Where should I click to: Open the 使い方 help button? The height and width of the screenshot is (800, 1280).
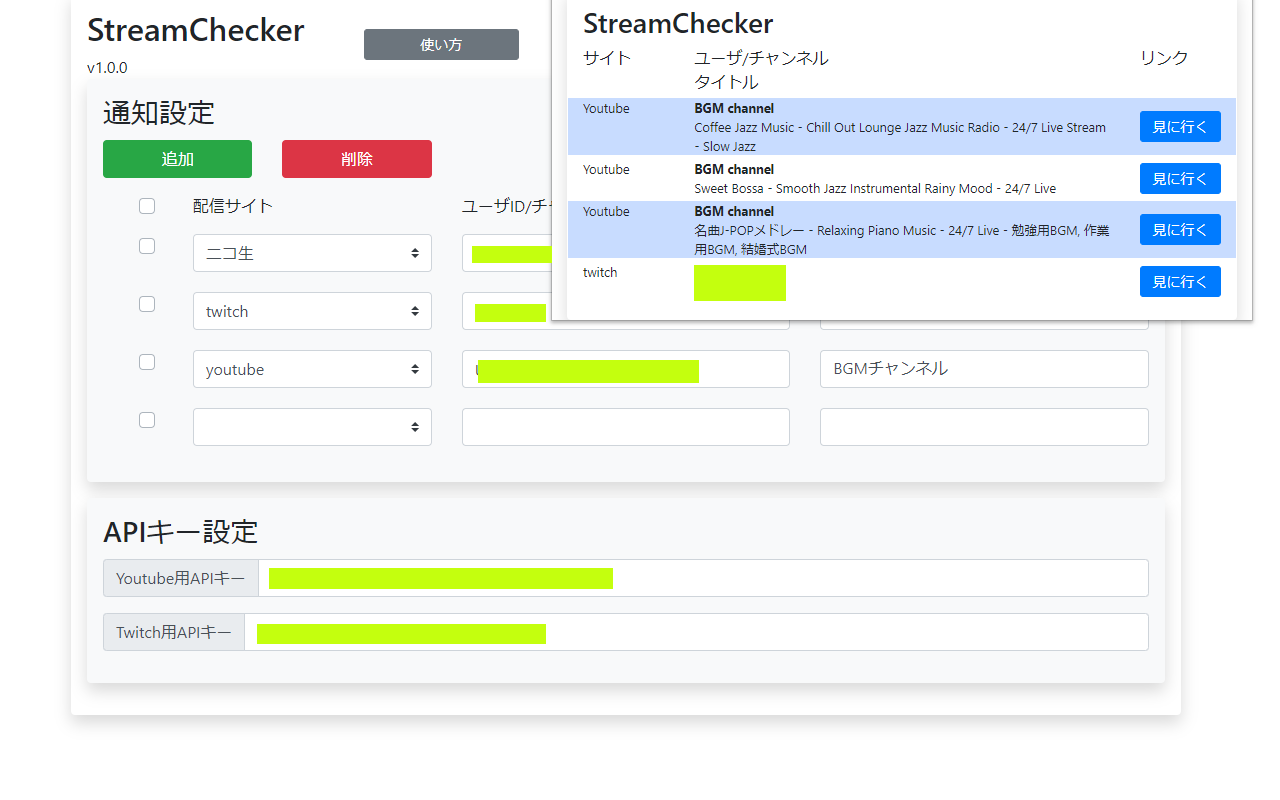pos(441,45)
